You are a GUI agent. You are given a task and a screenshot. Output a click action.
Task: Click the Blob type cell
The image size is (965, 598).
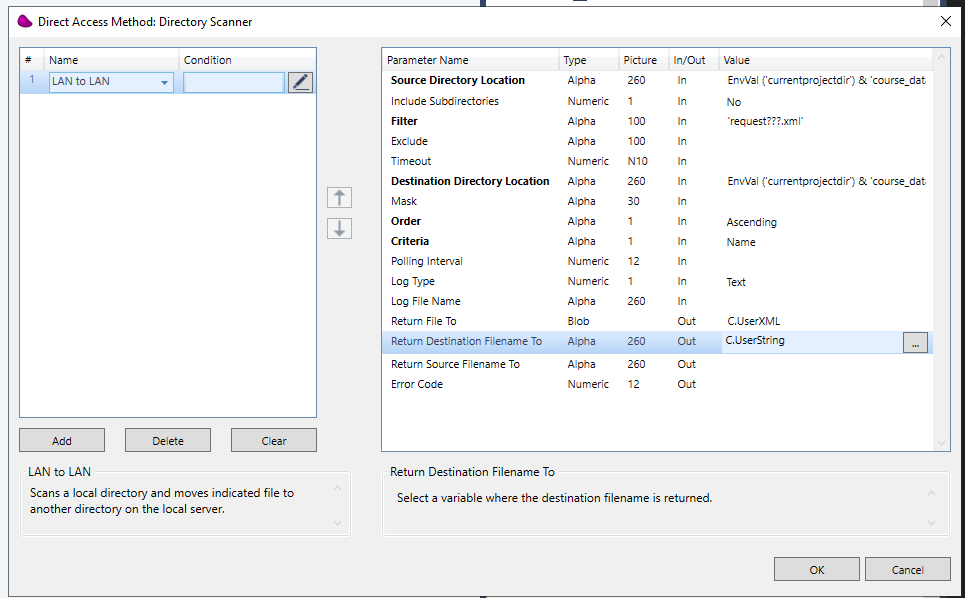[x=578, y=321]
